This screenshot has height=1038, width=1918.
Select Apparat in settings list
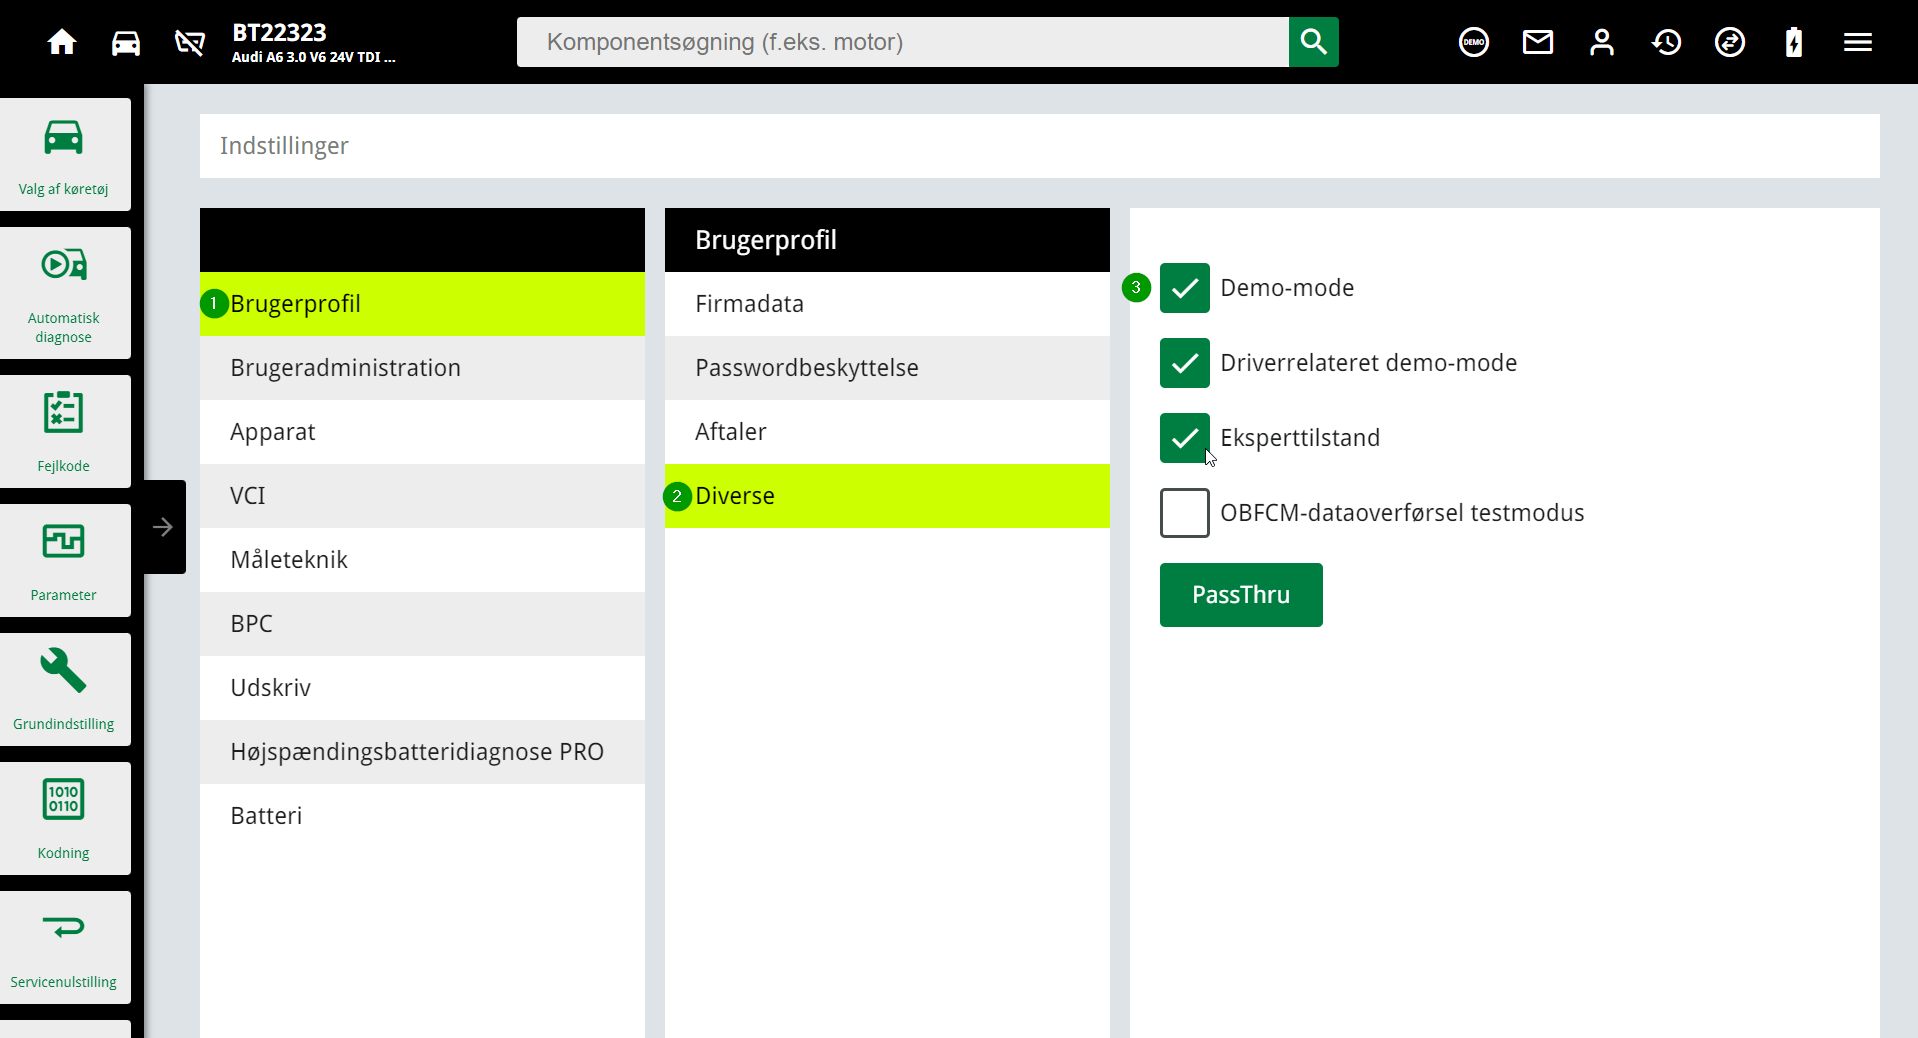(422, 432)
